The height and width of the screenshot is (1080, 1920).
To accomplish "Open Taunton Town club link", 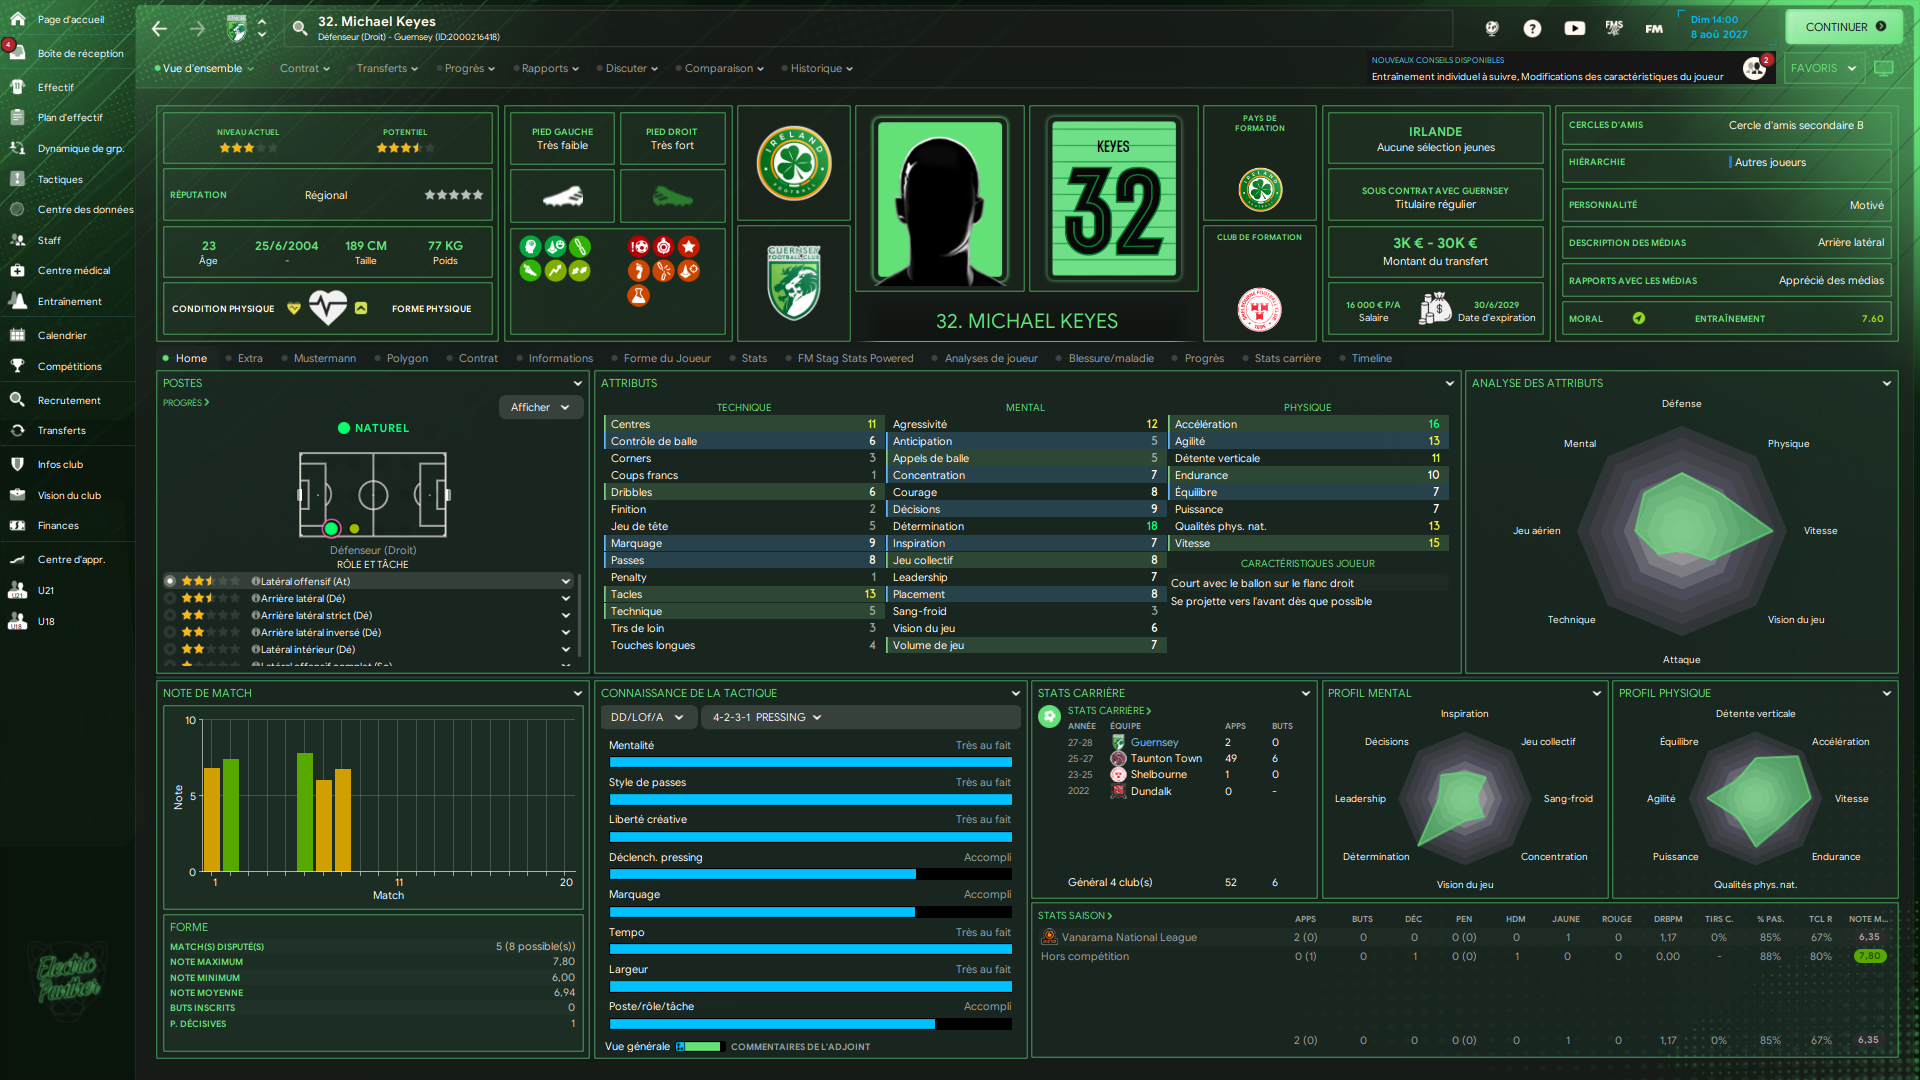I will 1166,758.
